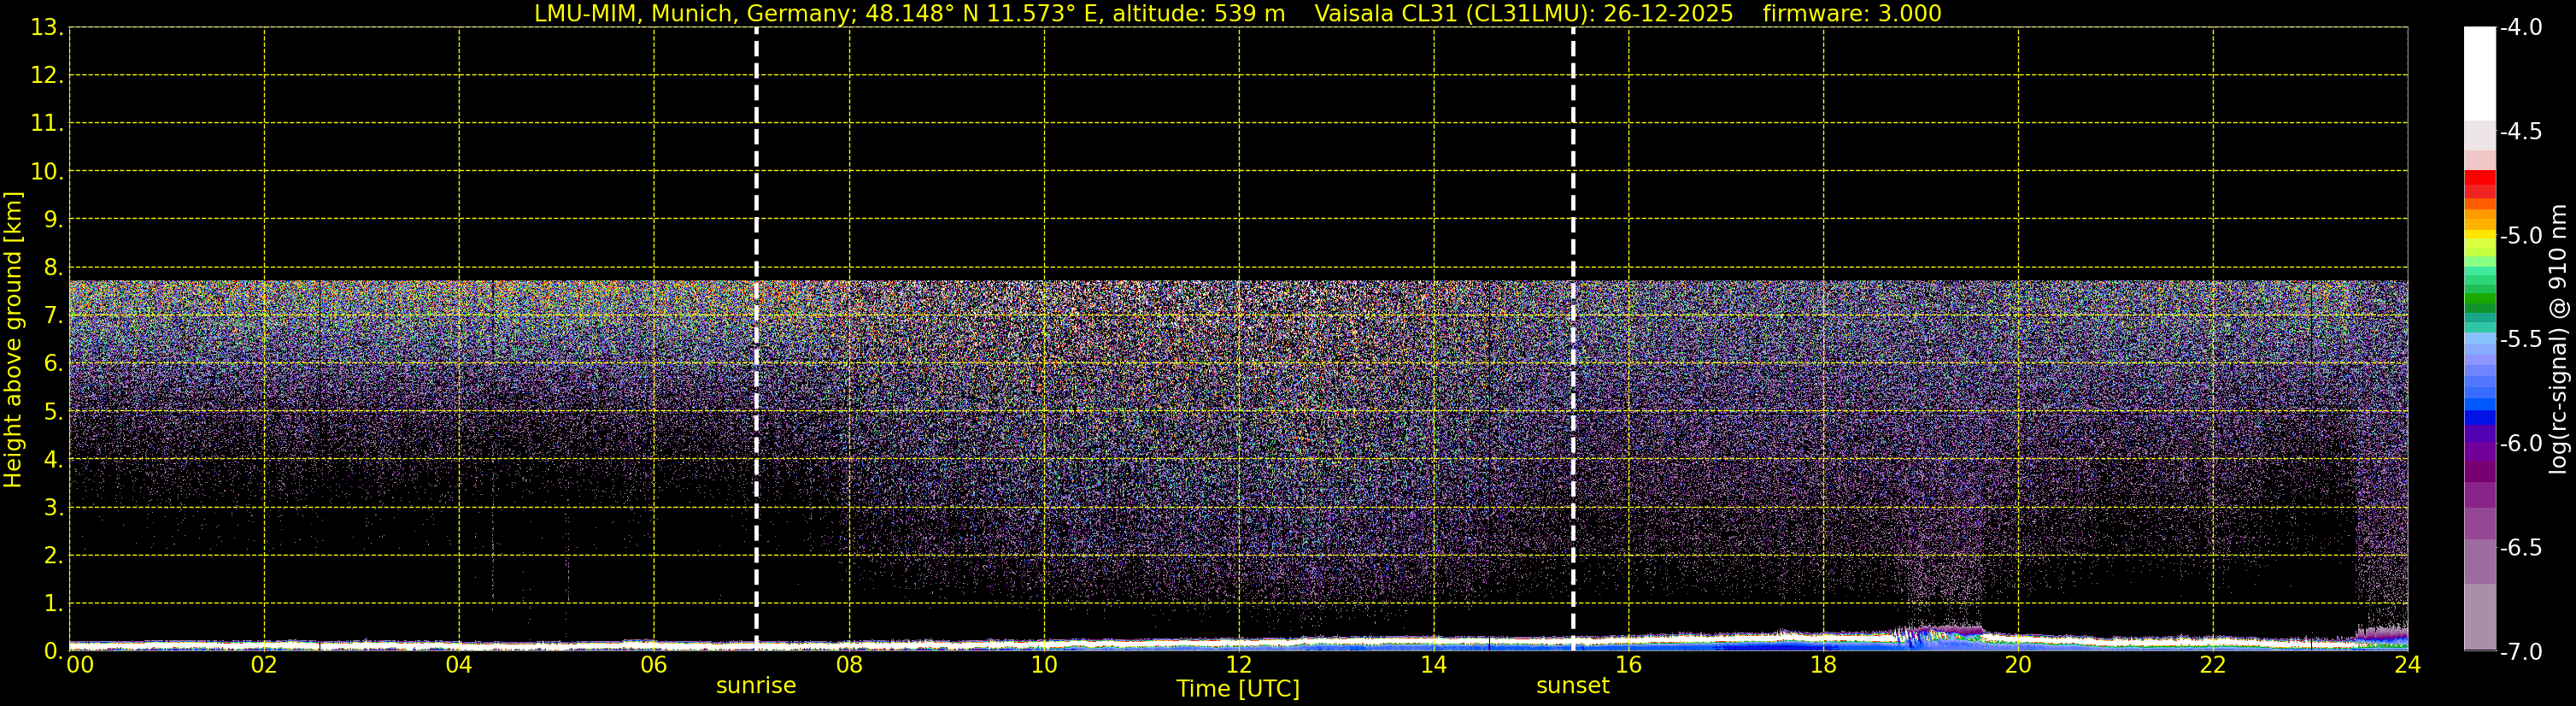Click the 24 tick at the time axis end
The width and height of the screenshot is (2576, 706).
click(x=2407, y=665)
